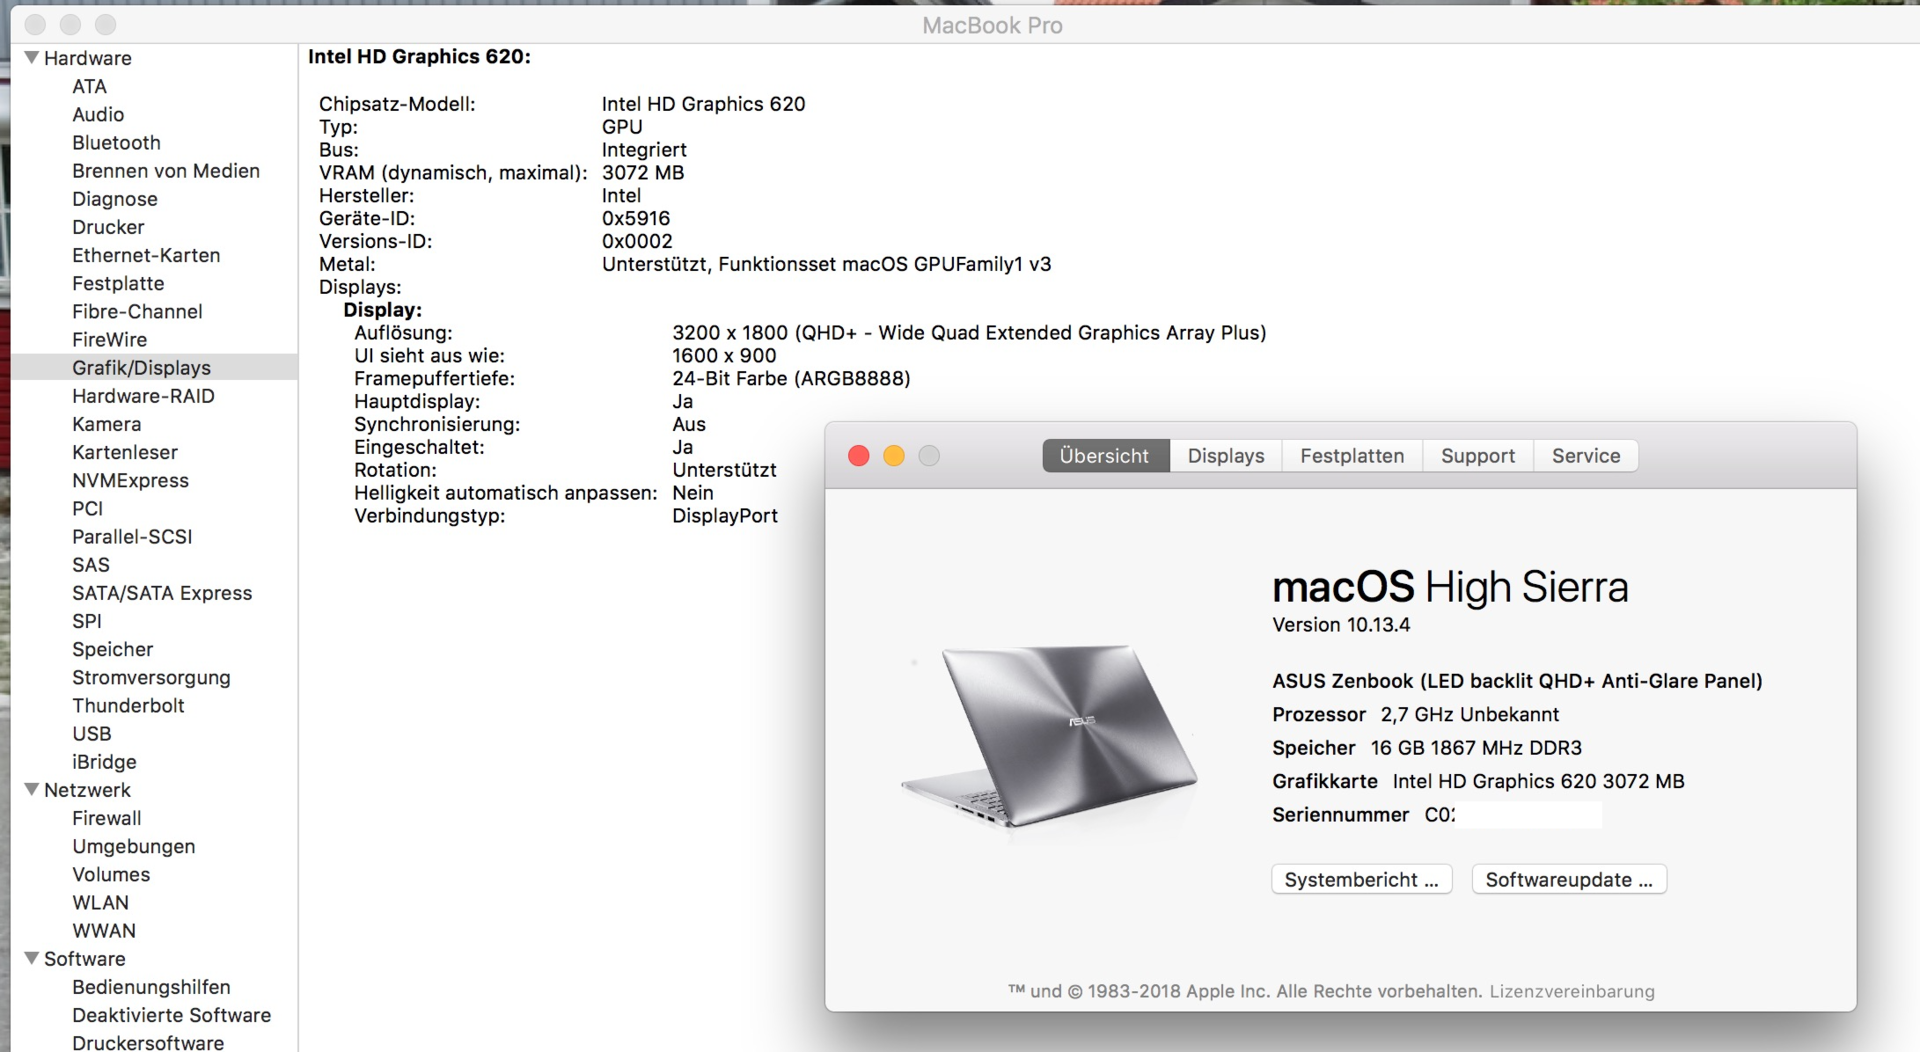Select Festplatte in the sidebar

(x=118, y=283)
